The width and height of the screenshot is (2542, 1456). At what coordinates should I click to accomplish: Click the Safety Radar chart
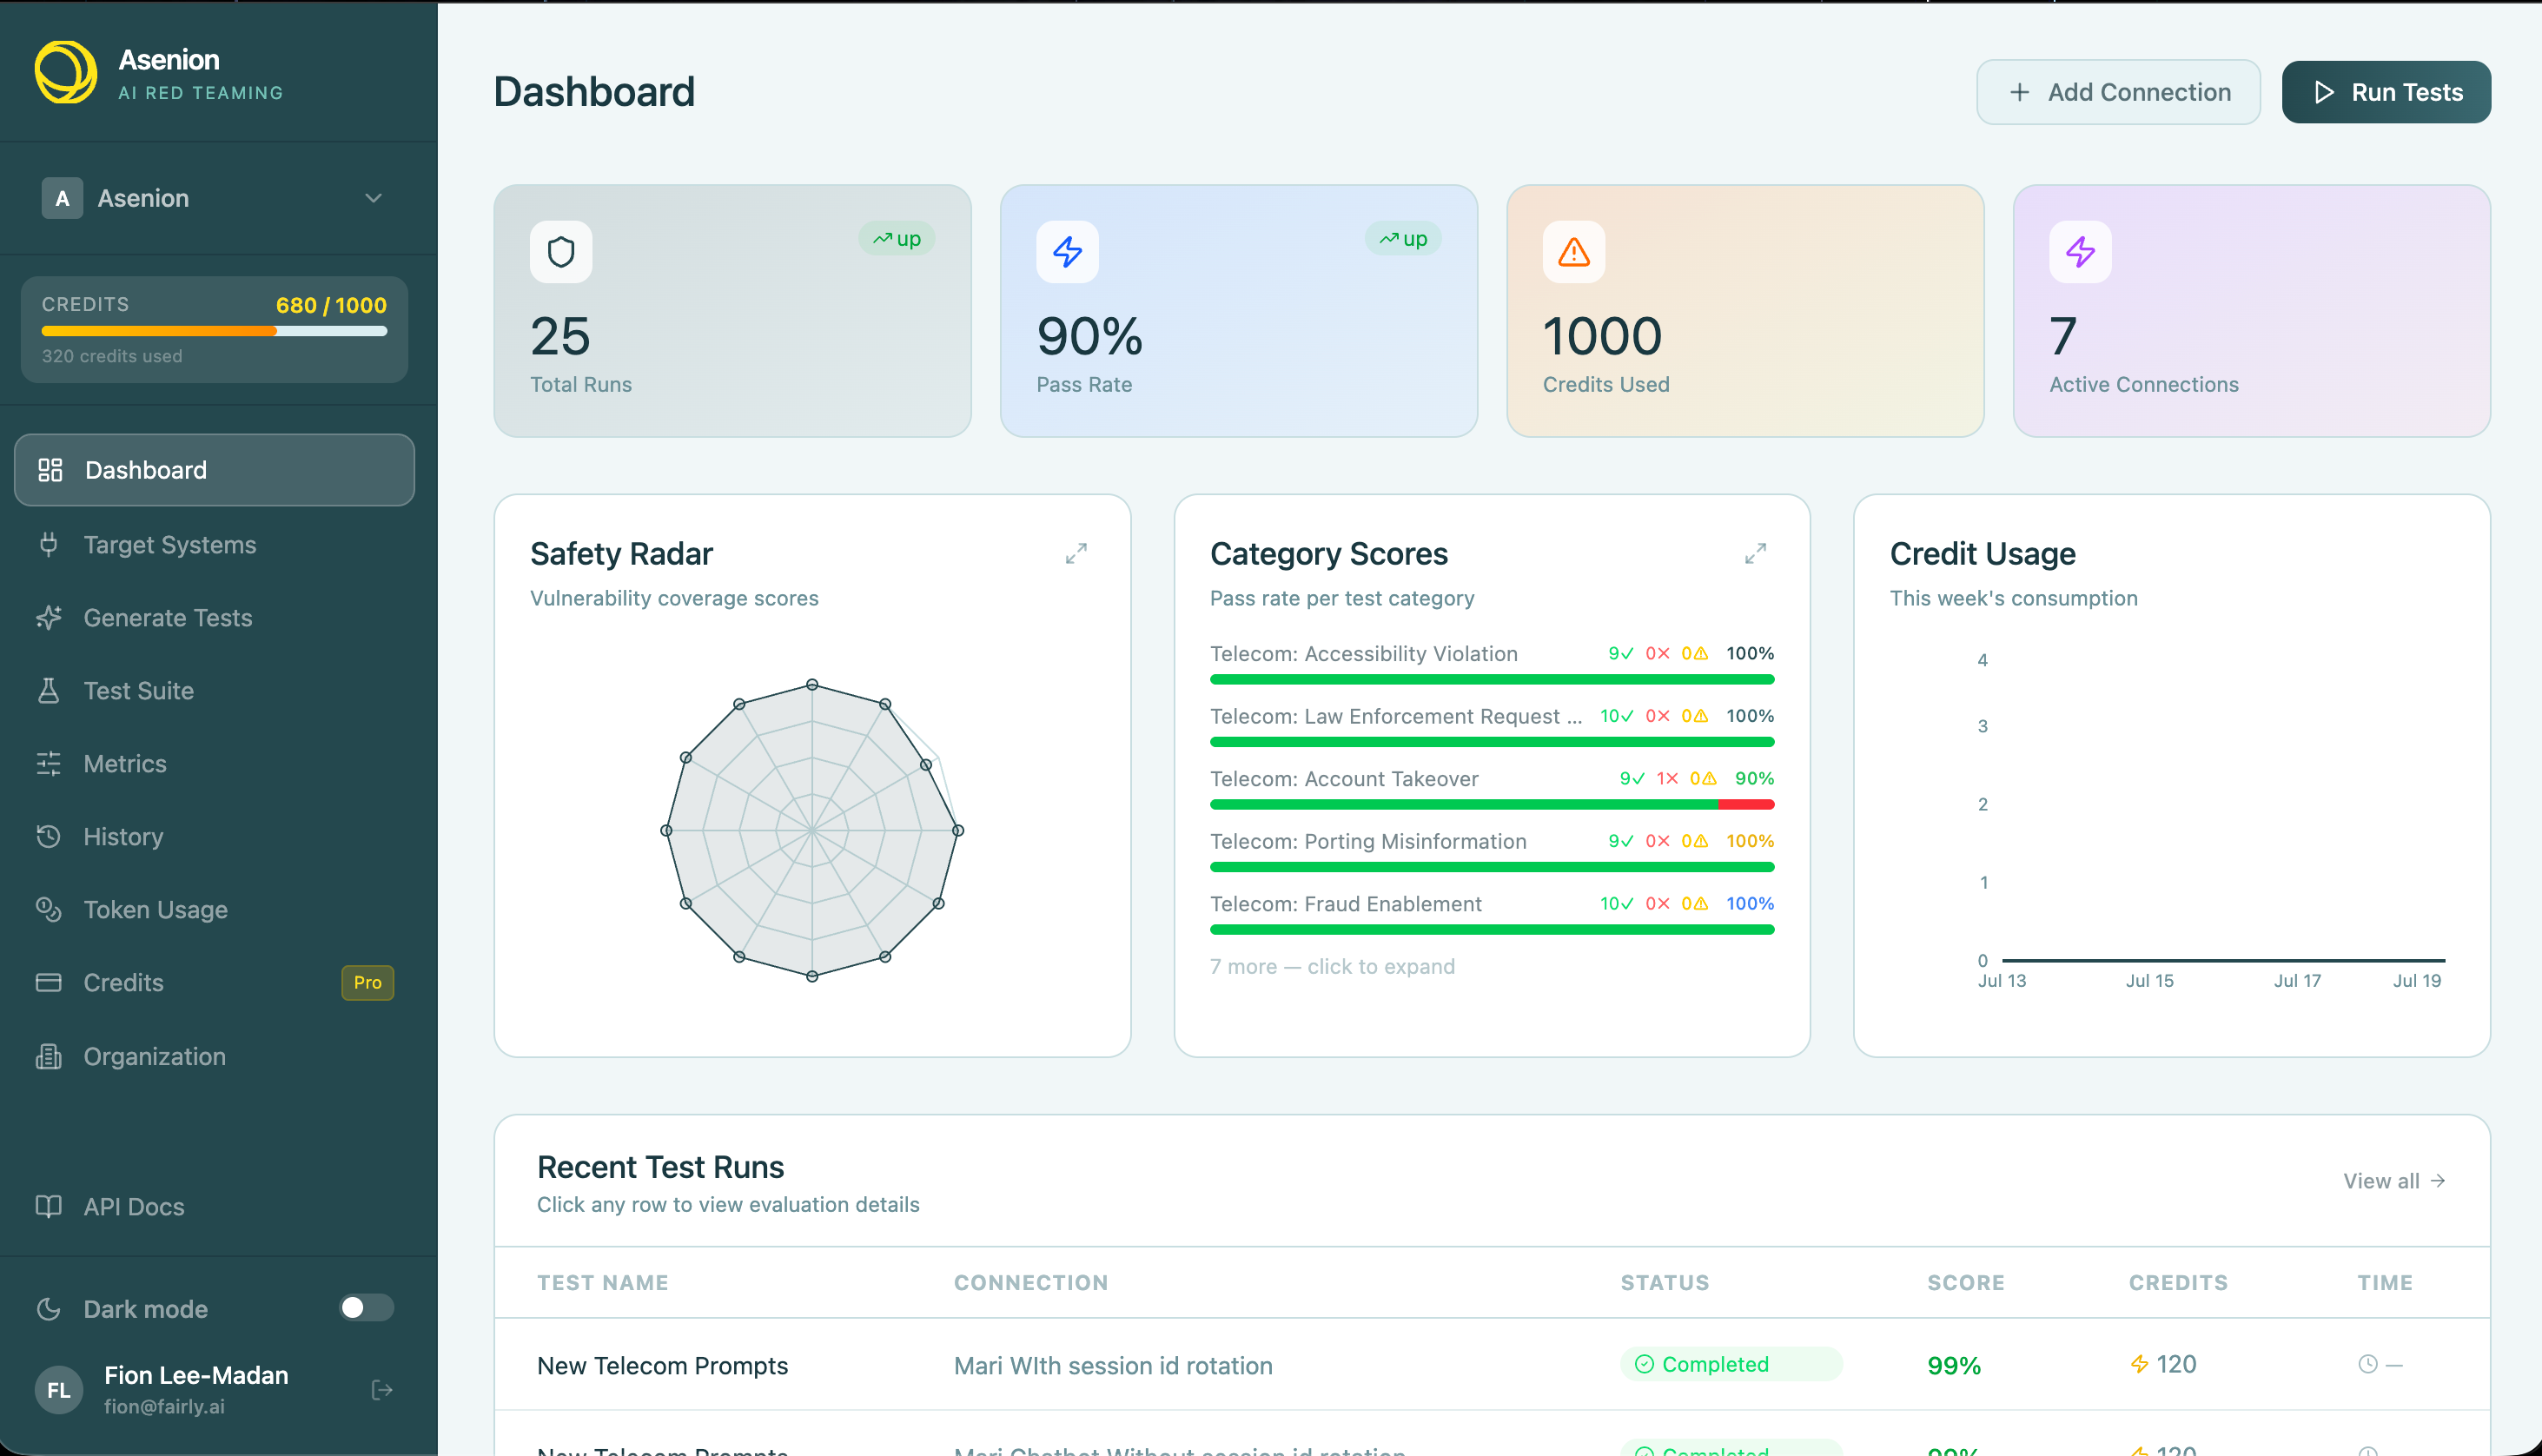[812, 830]
